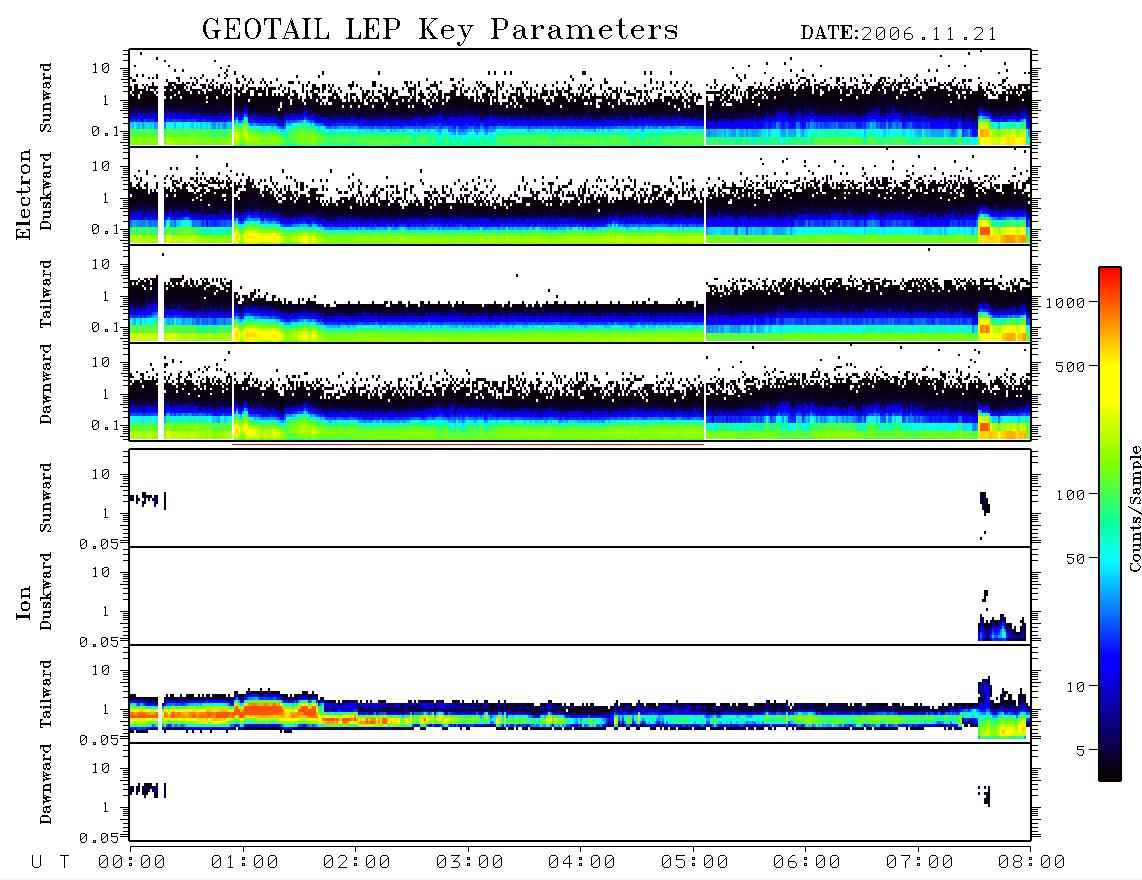
Task: Click the 'U T' axis label
Action: 50,862
